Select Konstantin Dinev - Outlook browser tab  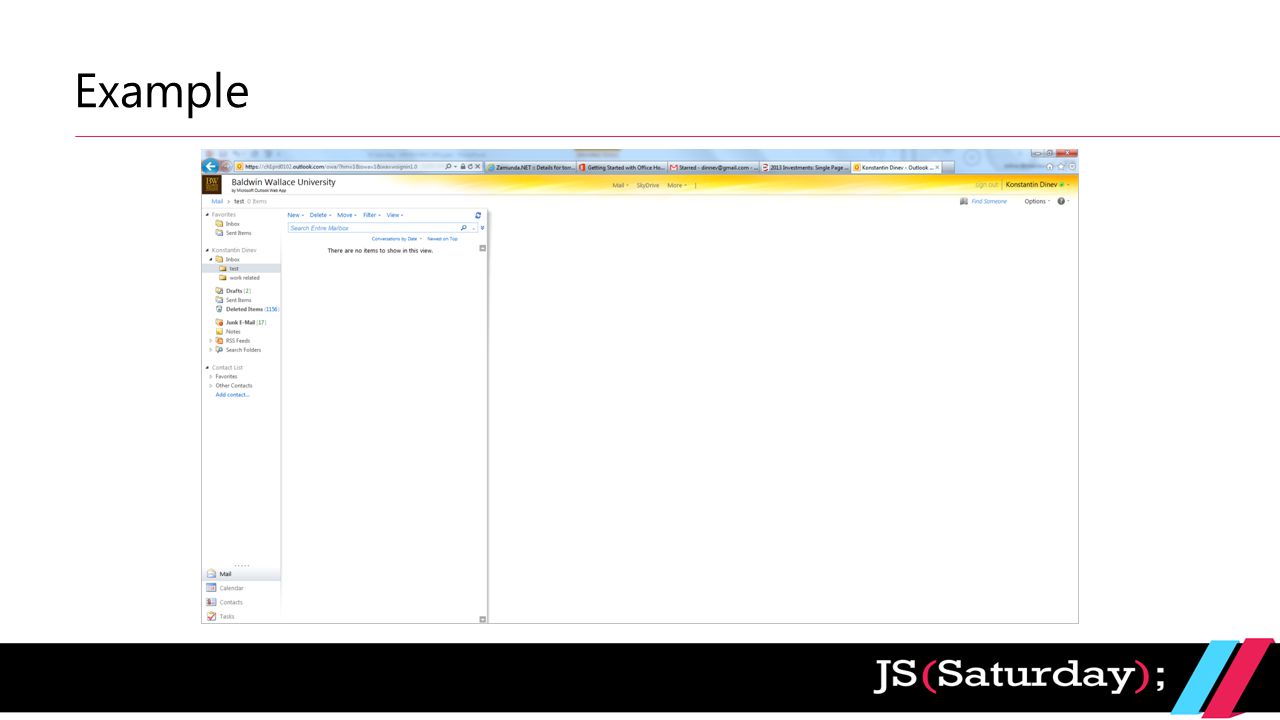coord(896,167)
